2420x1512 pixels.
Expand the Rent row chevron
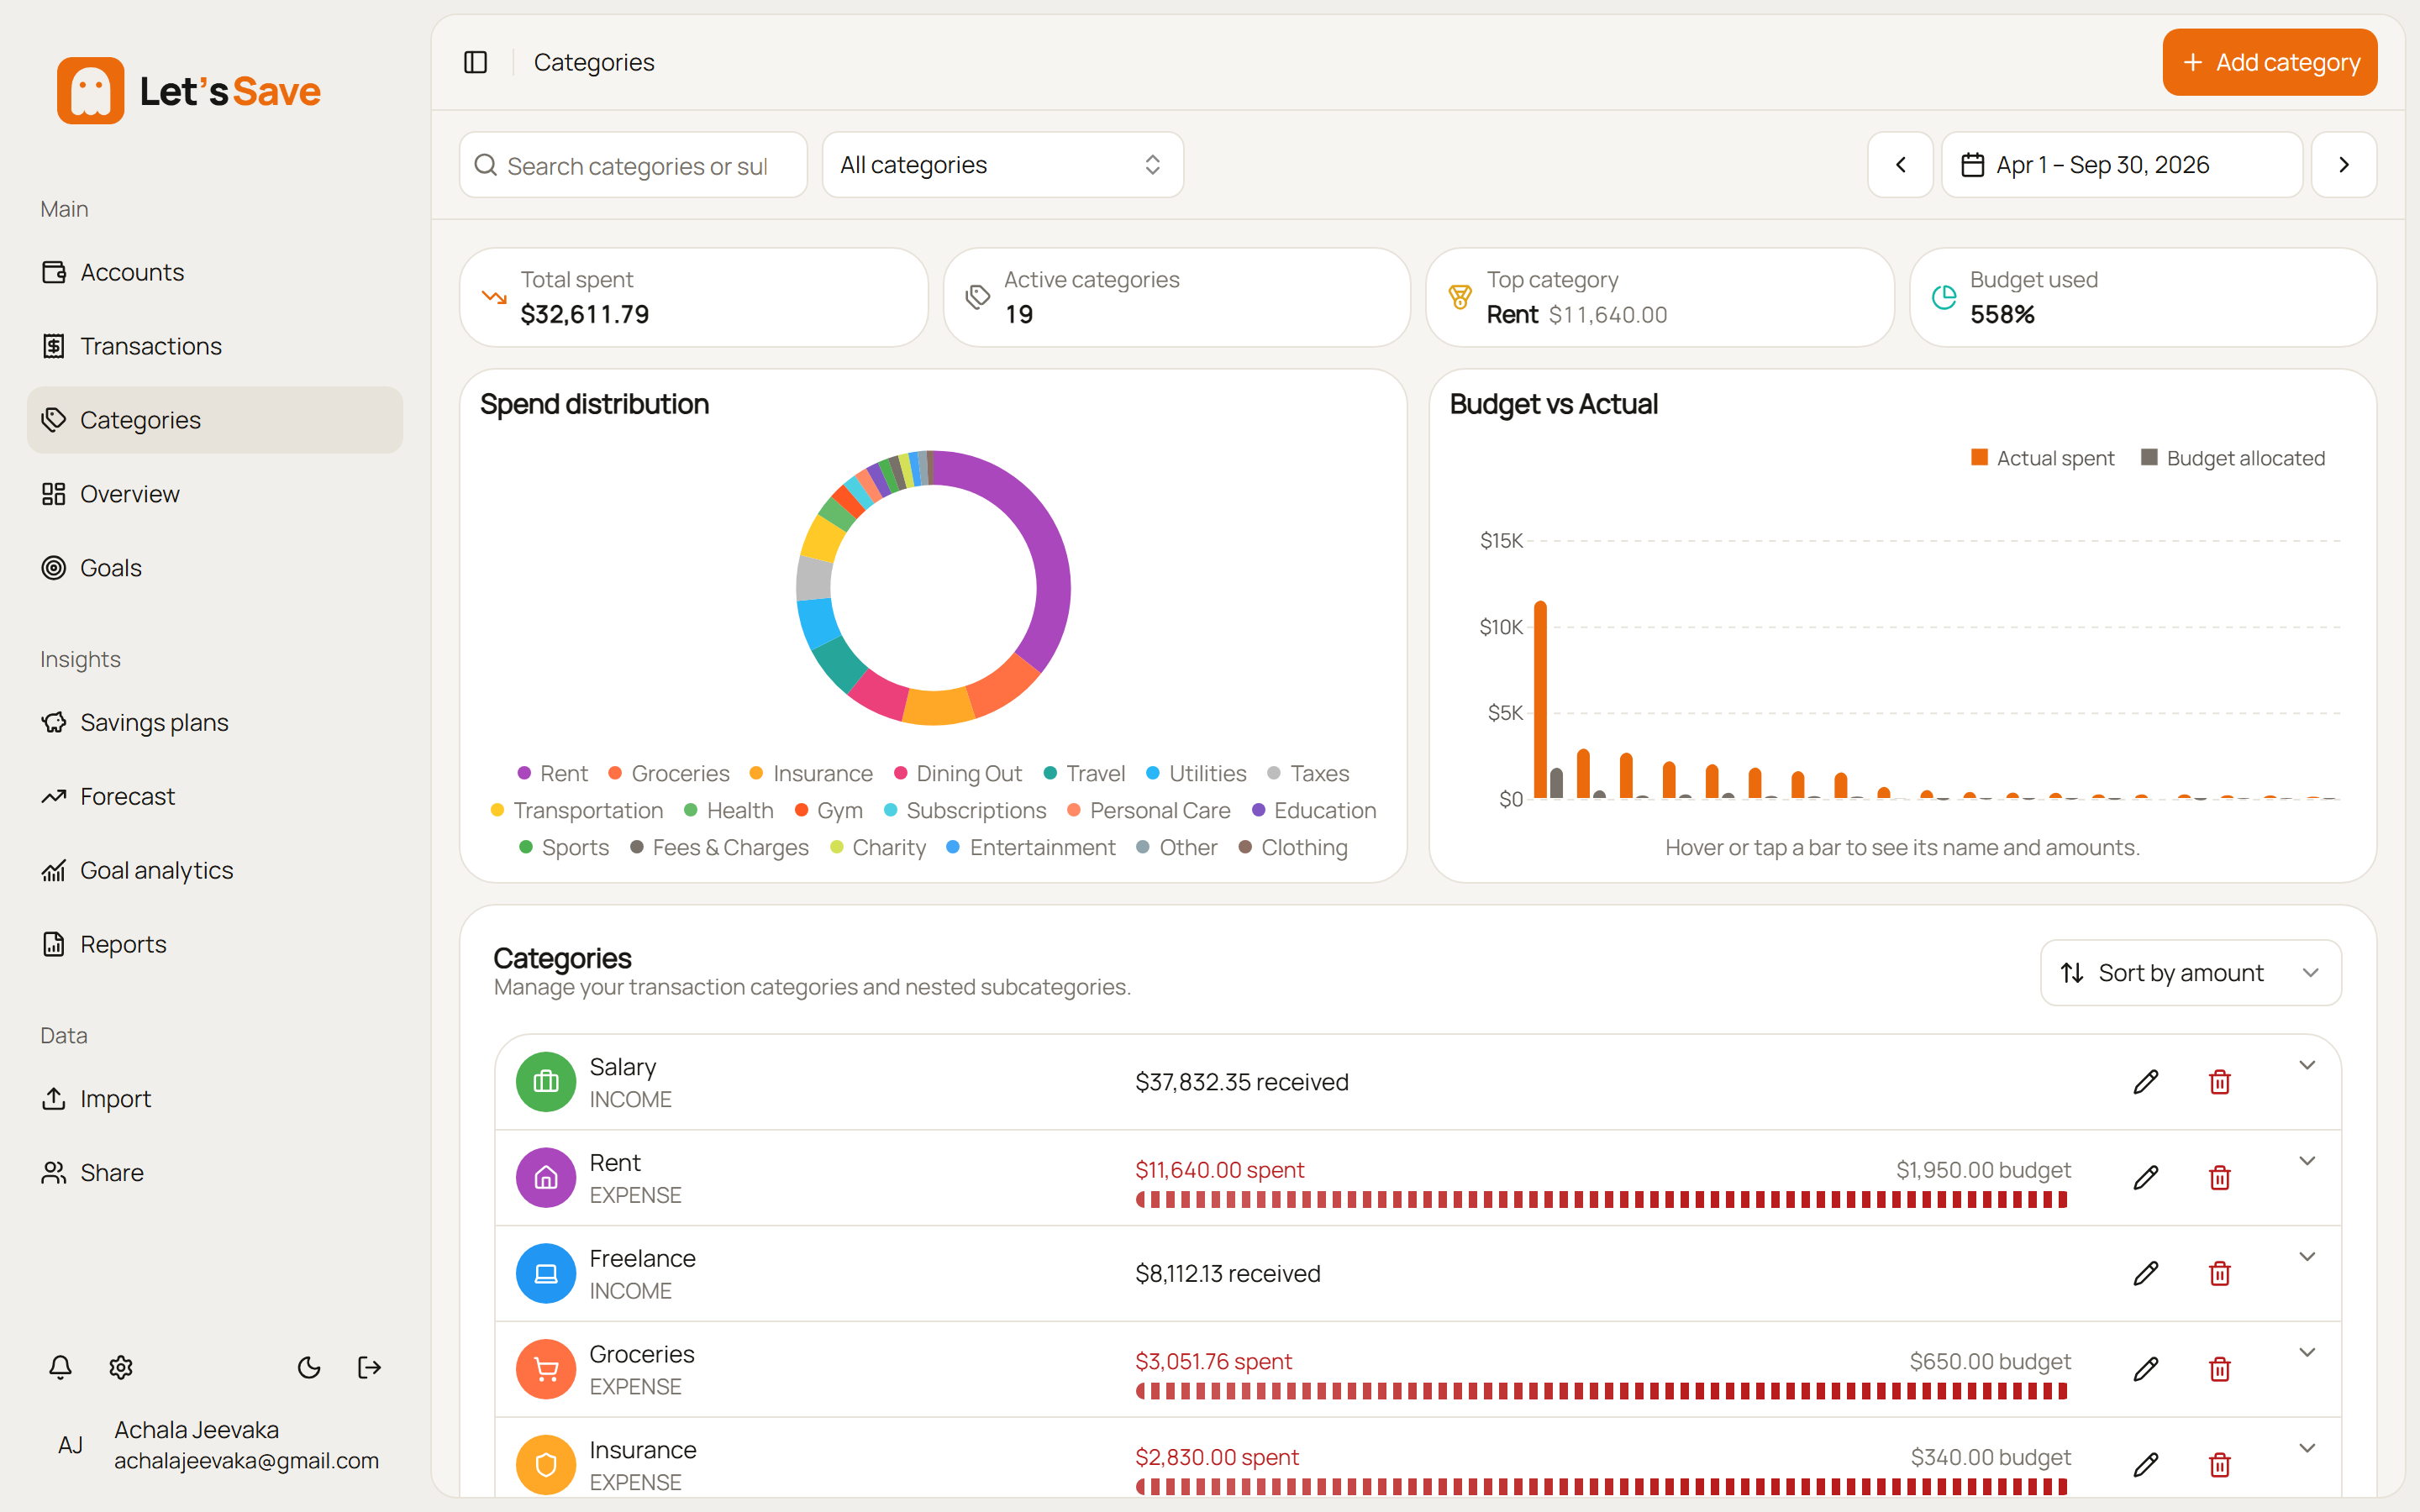[x=2307, y=1161]
